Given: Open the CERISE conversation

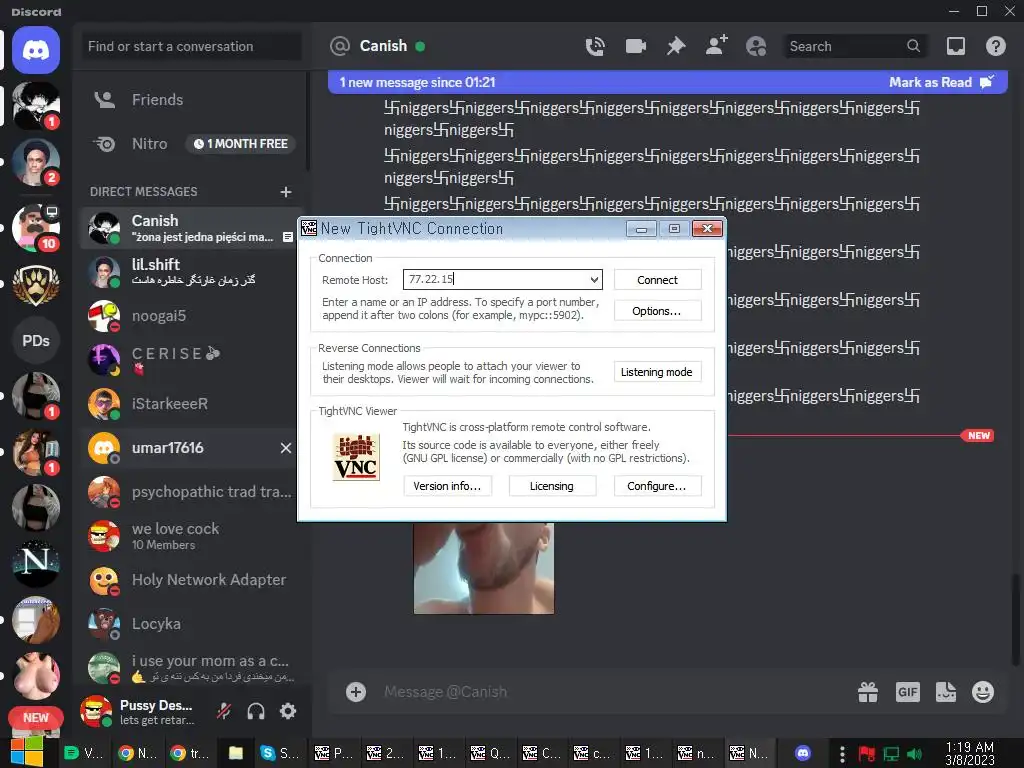Looking at the screenshot, I should point(189,360).
